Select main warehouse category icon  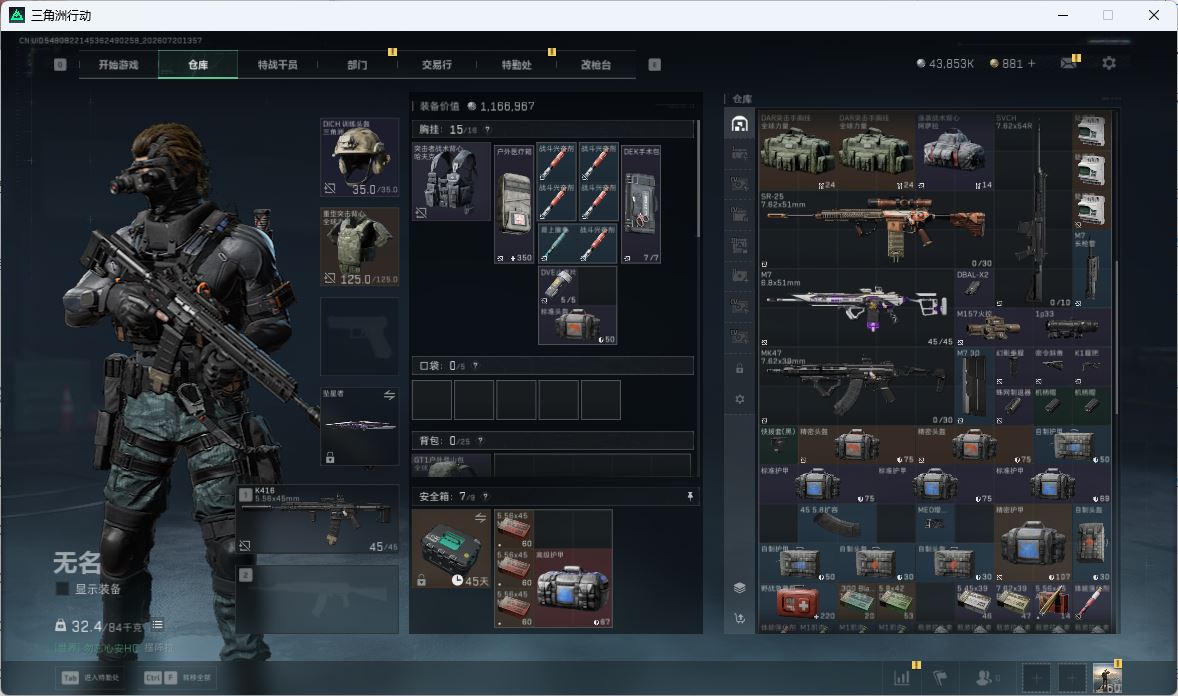739,124
